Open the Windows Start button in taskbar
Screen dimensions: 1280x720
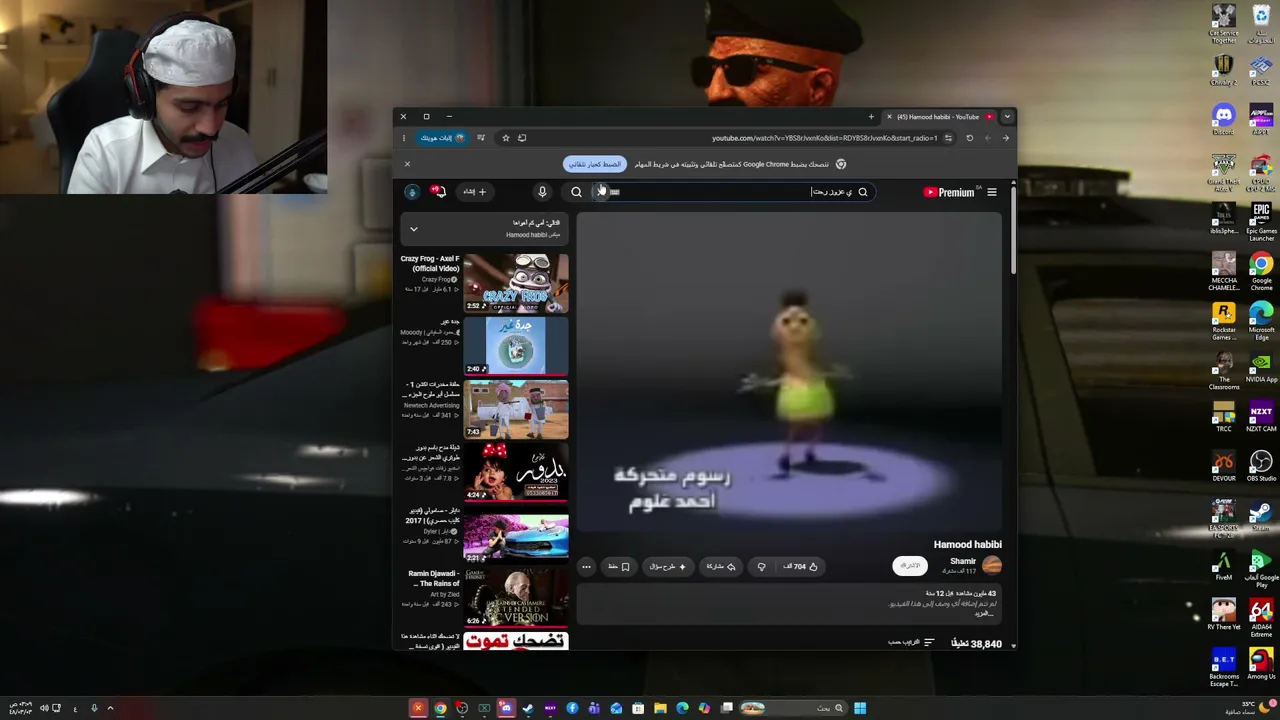point(859,708)
